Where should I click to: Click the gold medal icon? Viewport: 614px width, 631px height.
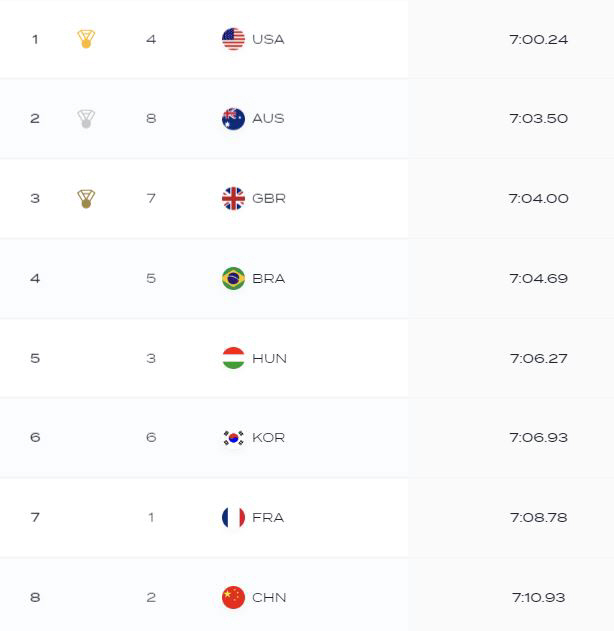(x=86, y=39)
